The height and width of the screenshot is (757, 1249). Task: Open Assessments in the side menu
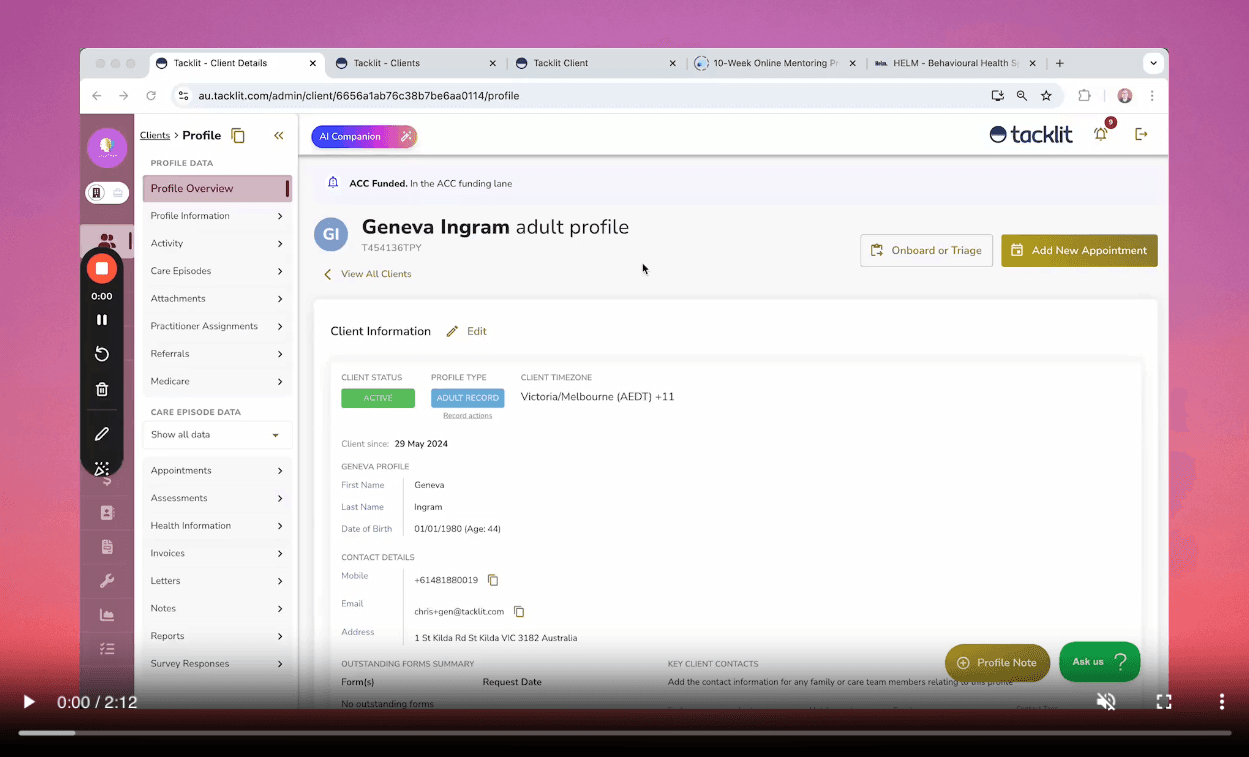tap(217, 498)
